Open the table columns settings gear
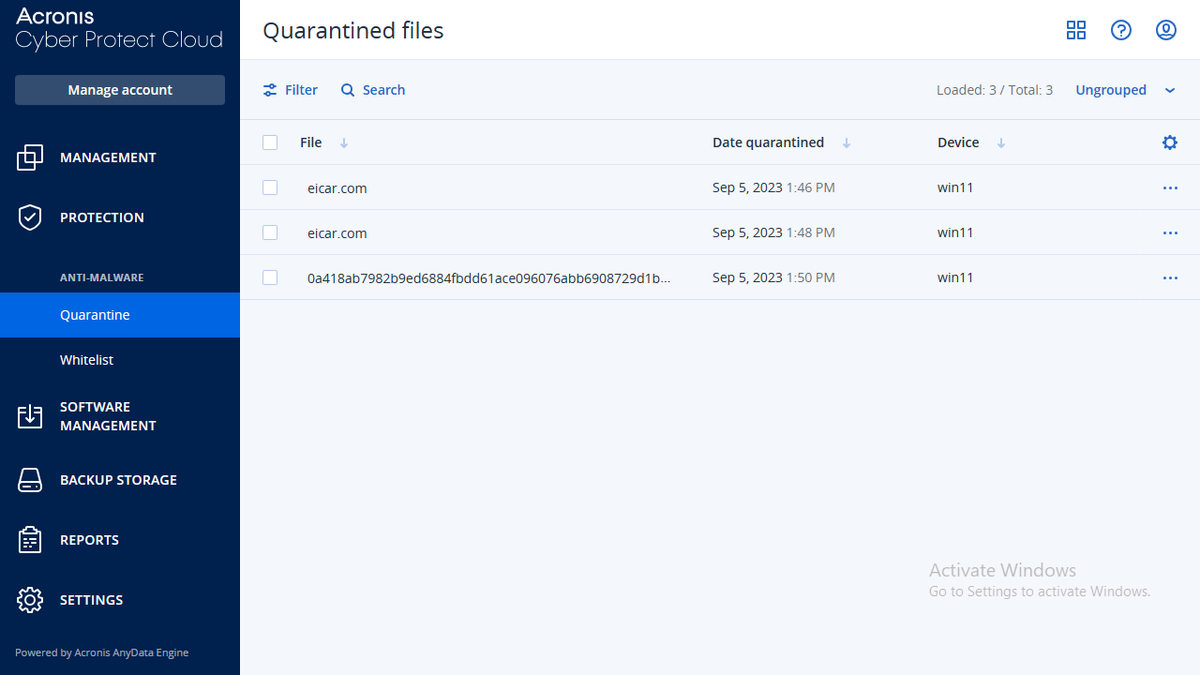The height and width of the screenshot is (675, 1200). tap(1169, 142)
